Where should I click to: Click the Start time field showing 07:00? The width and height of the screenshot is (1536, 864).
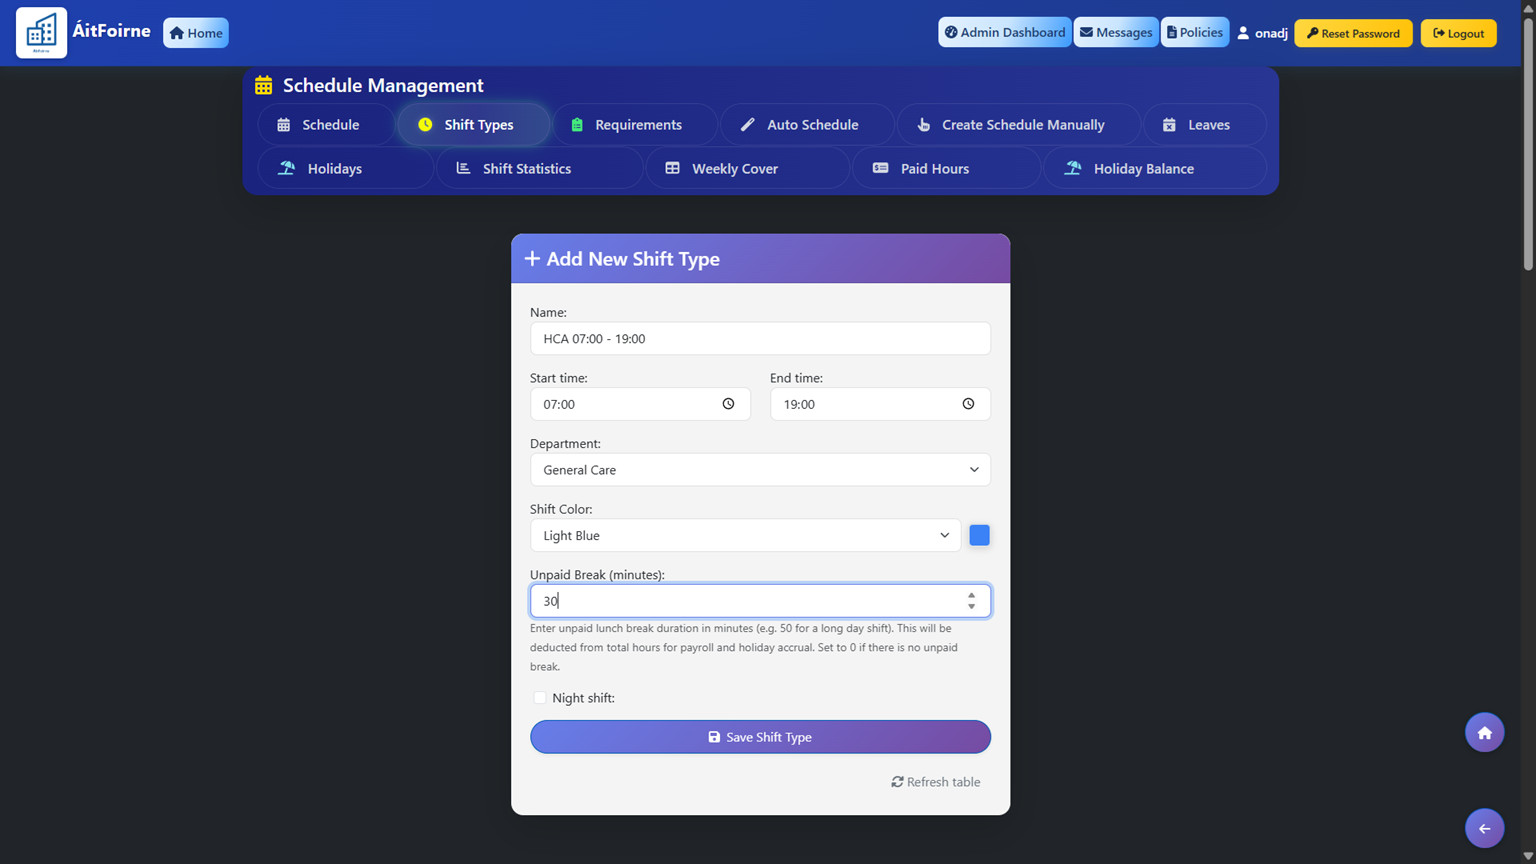pyautogui.click(x=640, y=404)
